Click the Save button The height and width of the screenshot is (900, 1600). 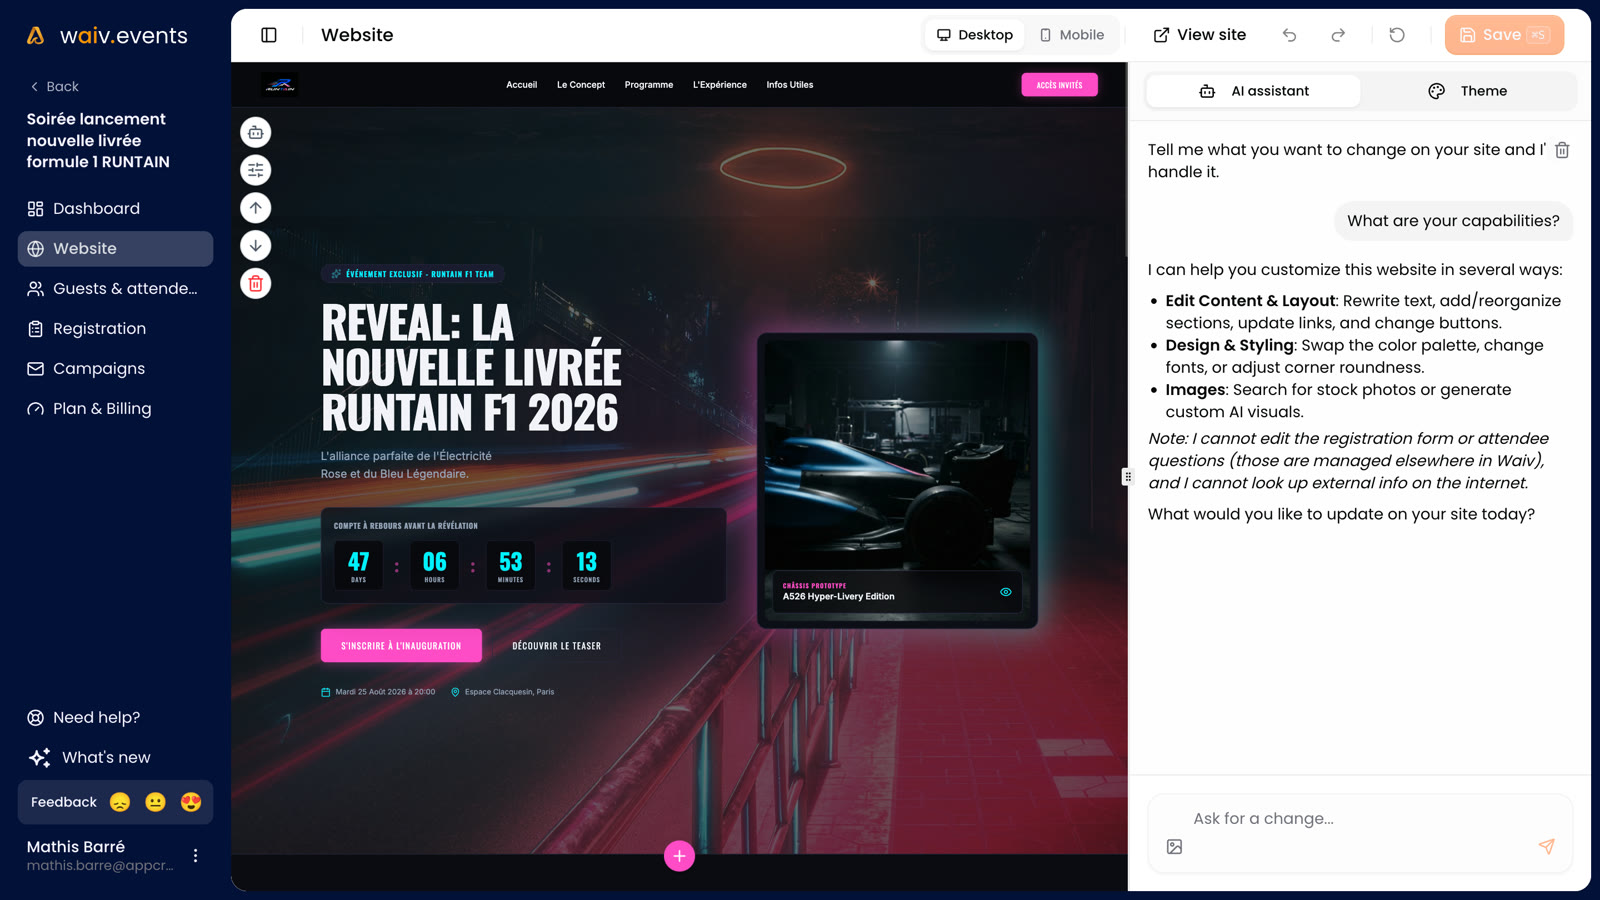(1504, 35)
